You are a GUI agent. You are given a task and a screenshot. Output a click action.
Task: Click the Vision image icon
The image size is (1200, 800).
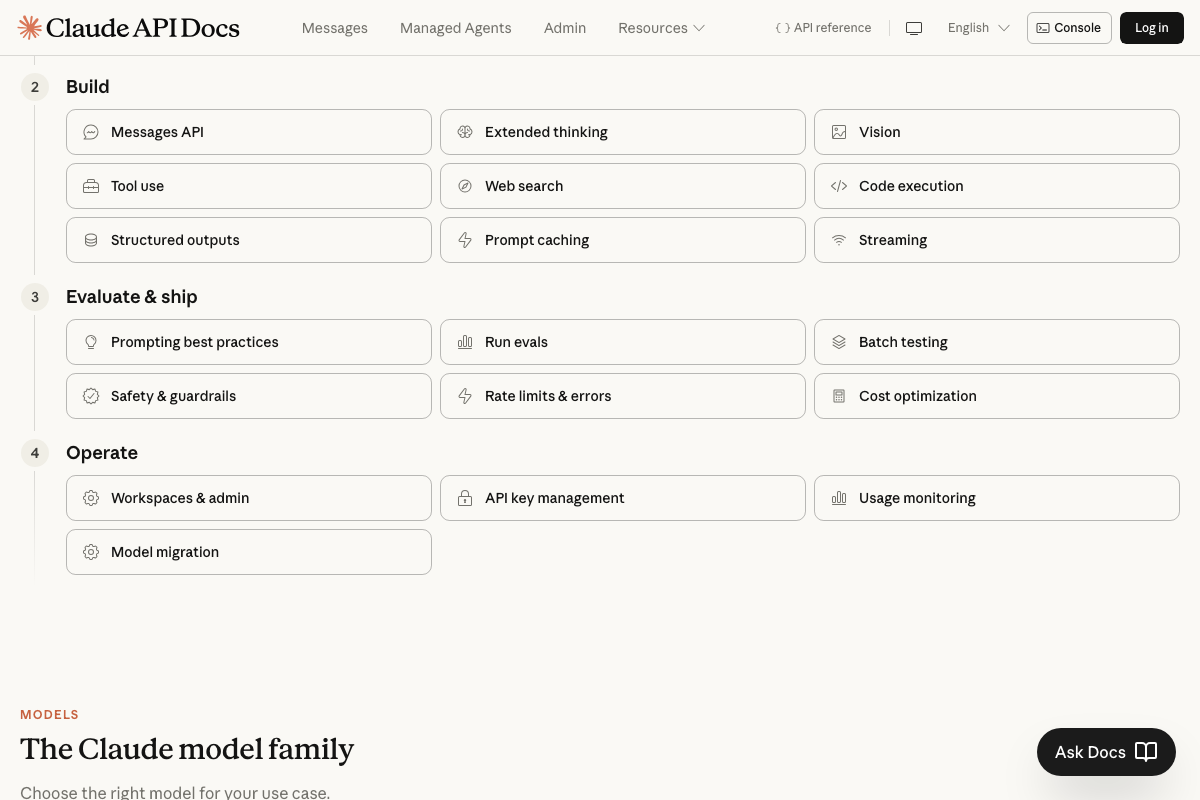(x=839, y=132)
